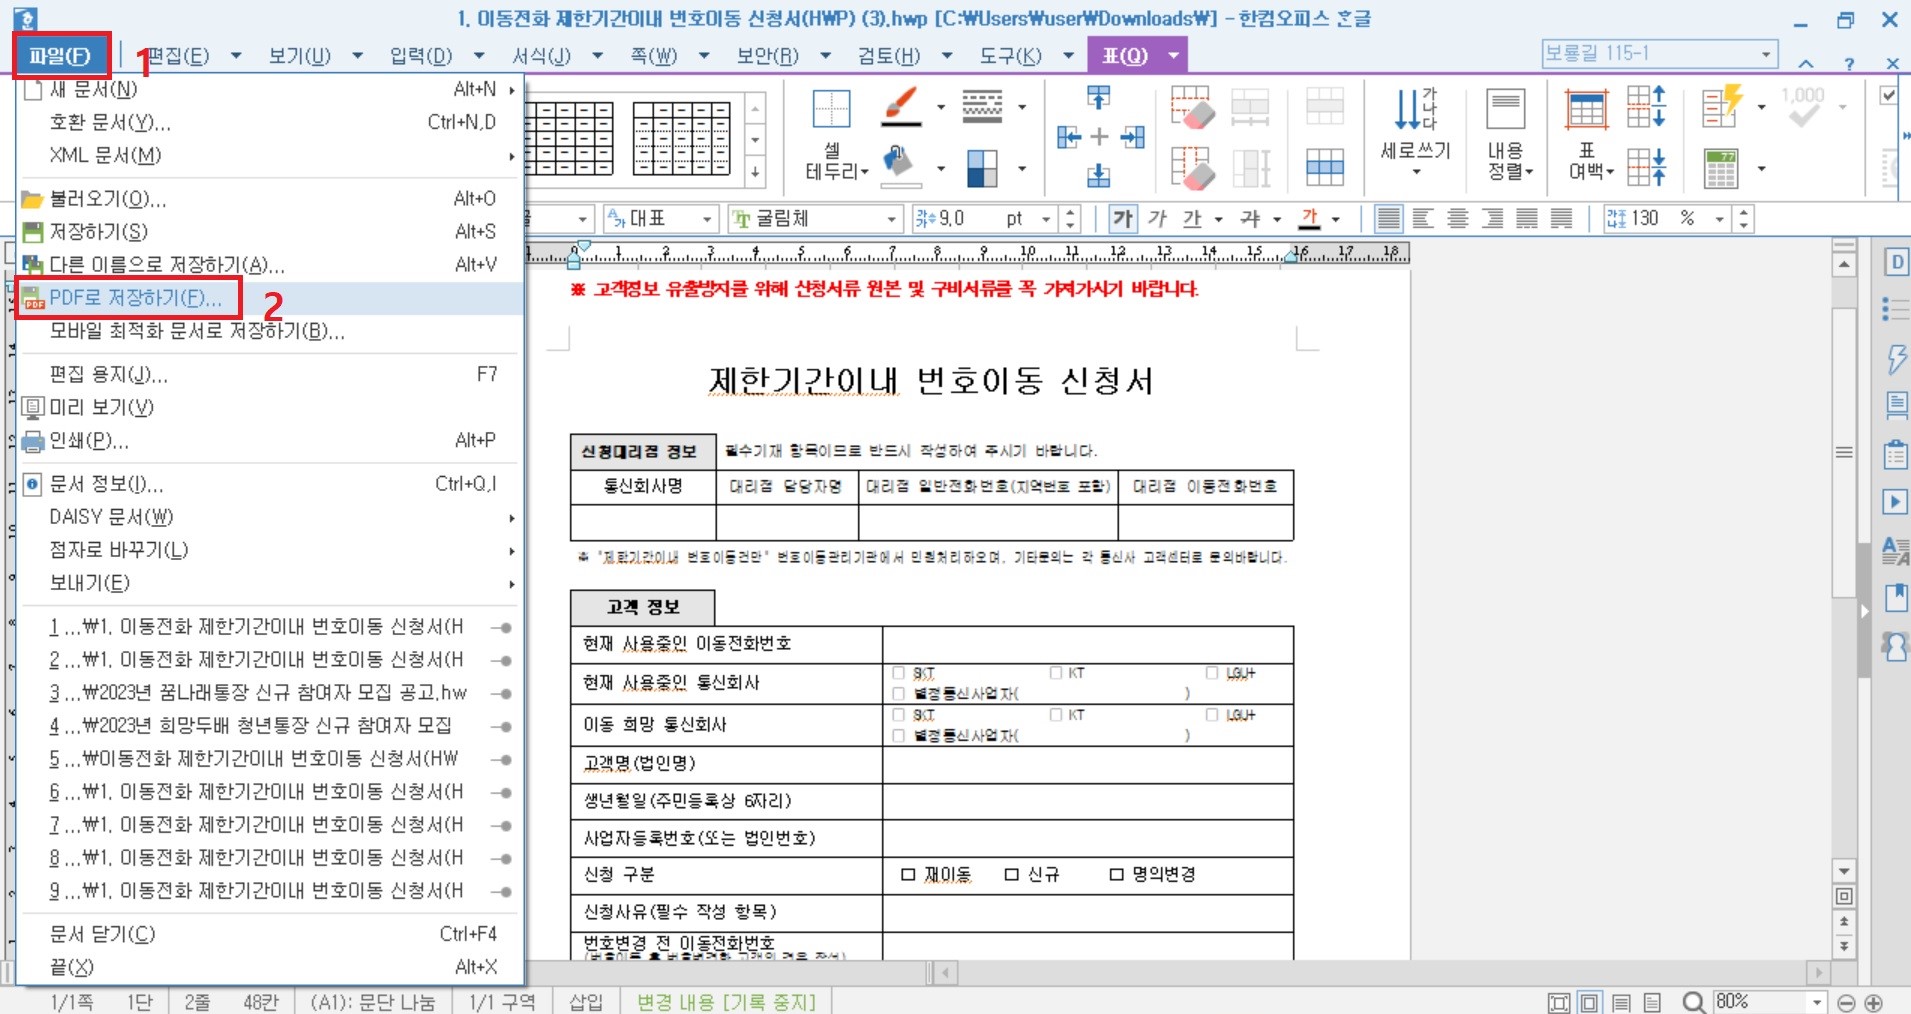Screen dimensions: 1911x1014
Task: Open the 검토(H) menu
Action: pos(888,55)
